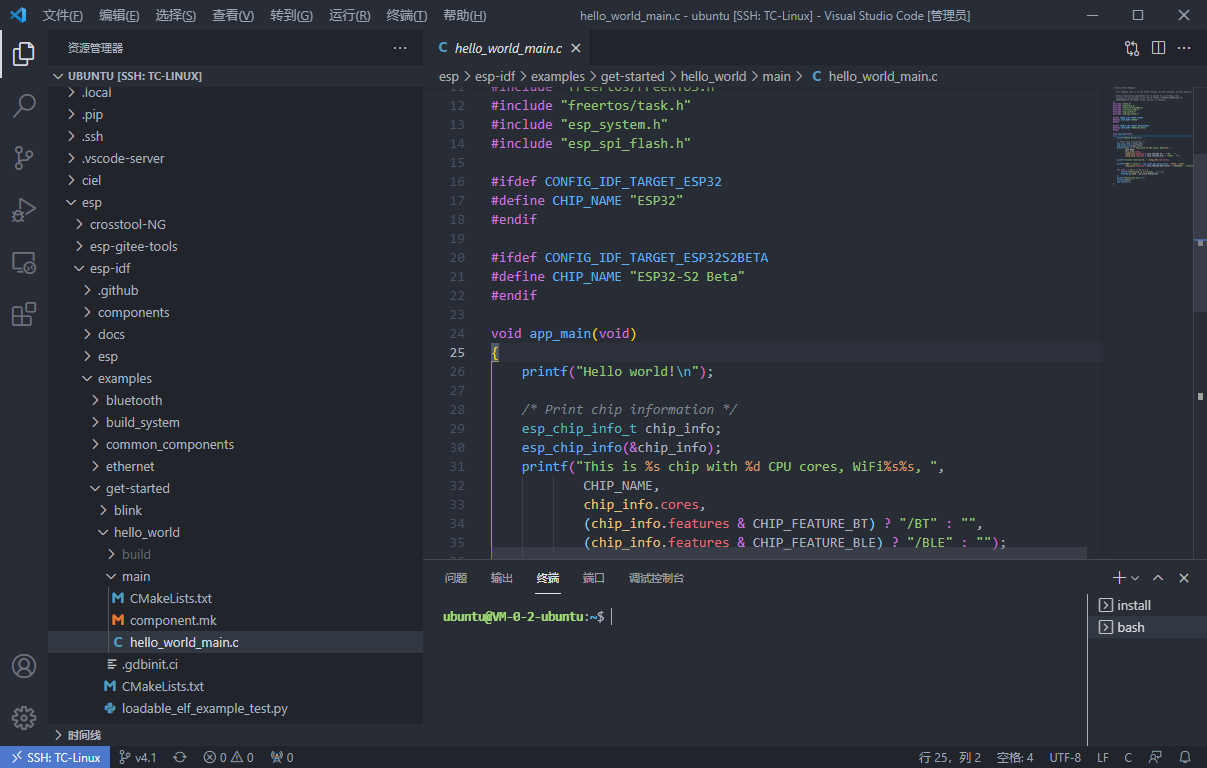Screen dimensions: 1207x768
Task: Collapse the esp-idf folder
Action: pos(235,268)
